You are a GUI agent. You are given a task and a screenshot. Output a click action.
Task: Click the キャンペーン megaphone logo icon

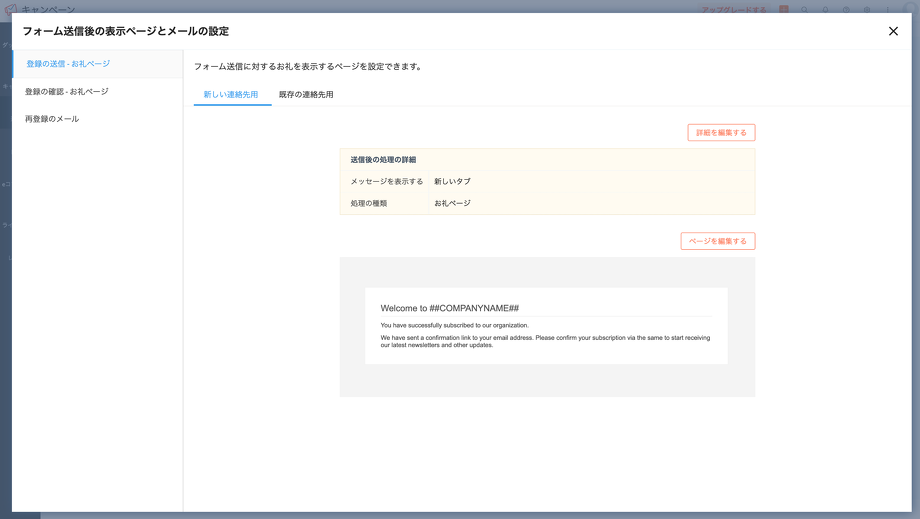coord(10,10)
